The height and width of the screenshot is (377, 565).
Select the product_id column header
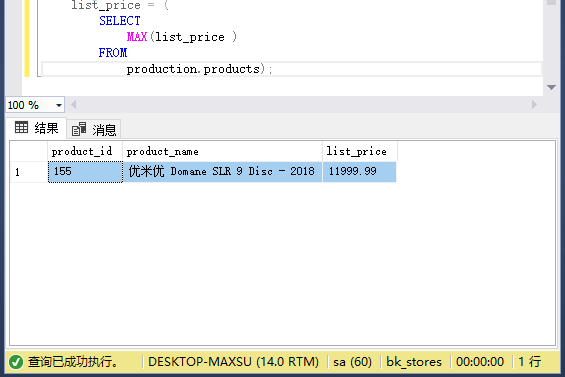pos(85,151)
